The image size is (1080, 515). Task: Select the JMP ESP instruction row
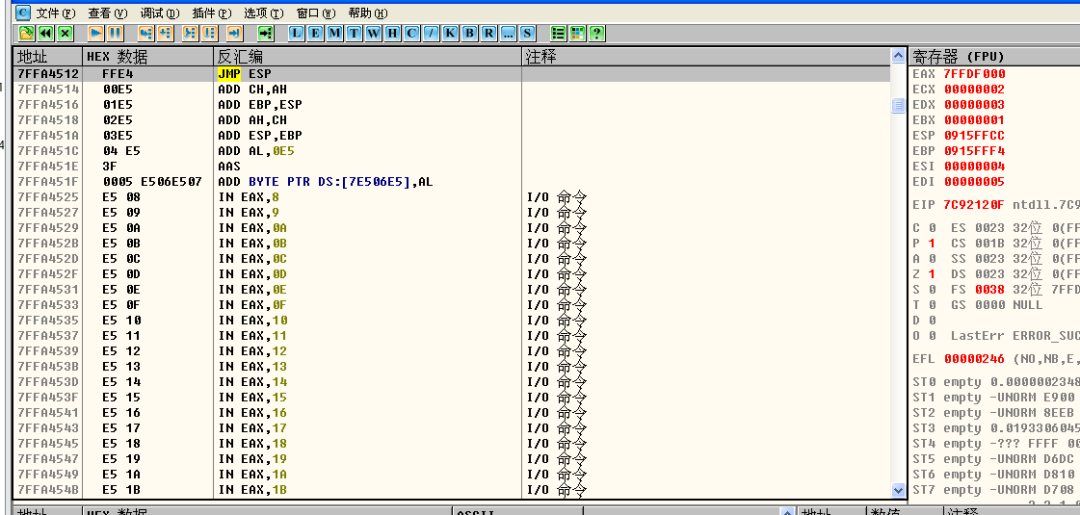pos(452,74)
